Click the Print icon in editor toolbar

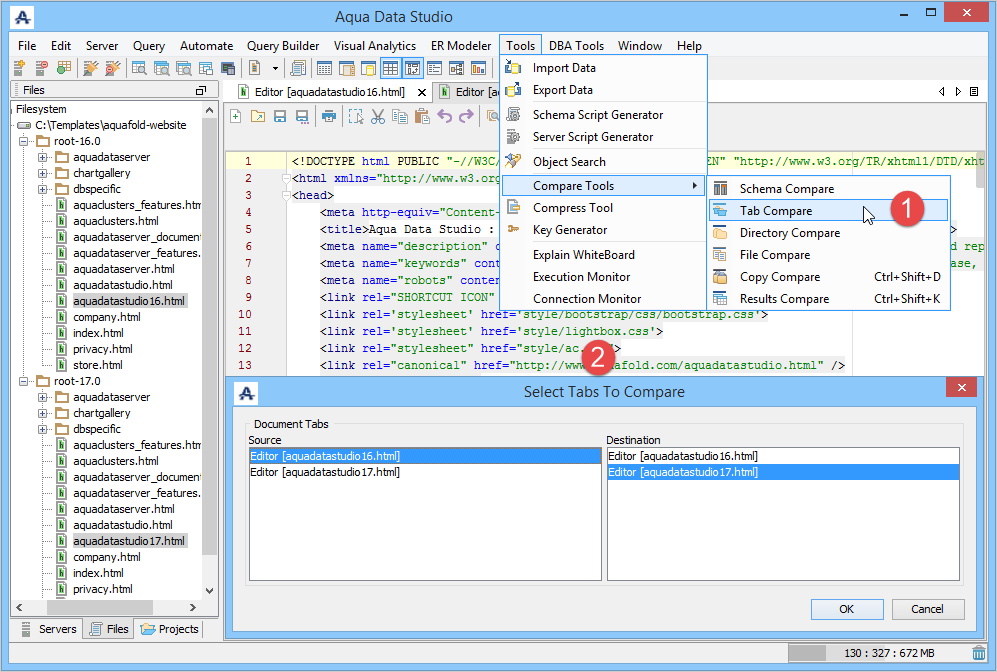pyautogui.click(x=328, y=117)
